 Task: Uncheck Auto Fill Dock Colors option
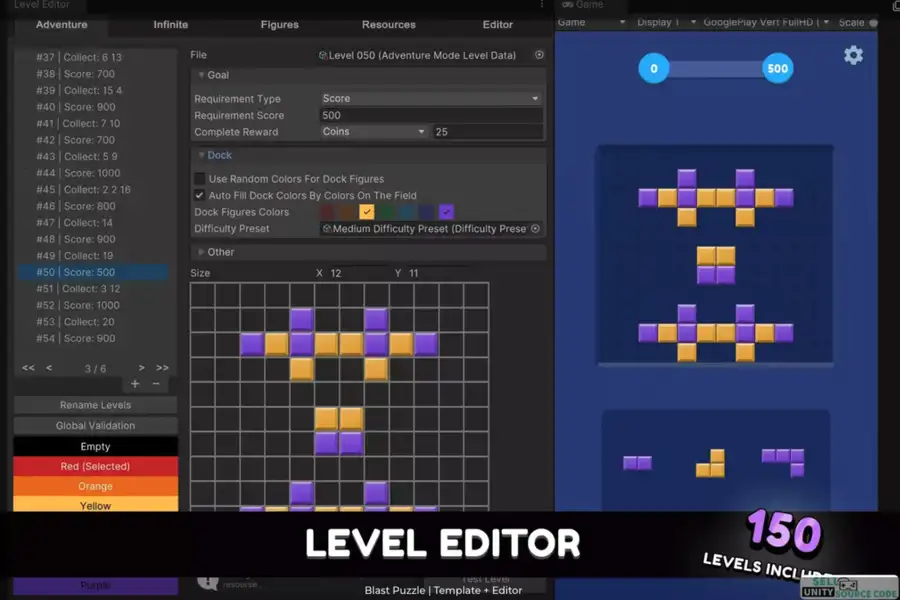(x=200, y=195)
